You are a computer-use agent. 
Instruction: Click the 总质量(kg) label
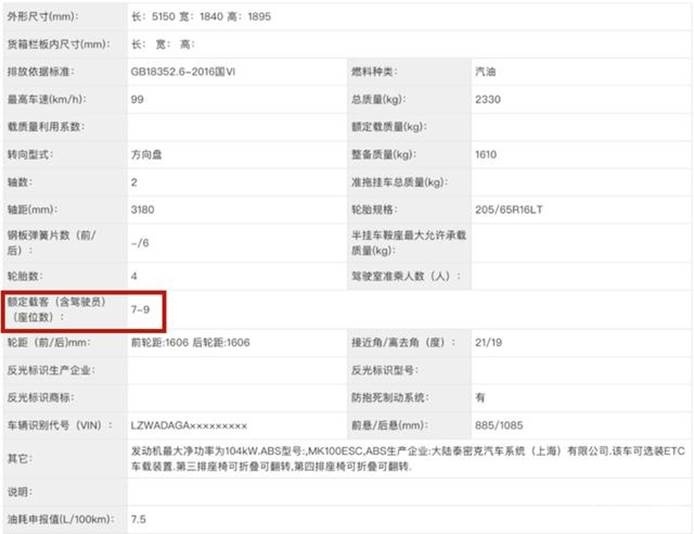[378, 99]
